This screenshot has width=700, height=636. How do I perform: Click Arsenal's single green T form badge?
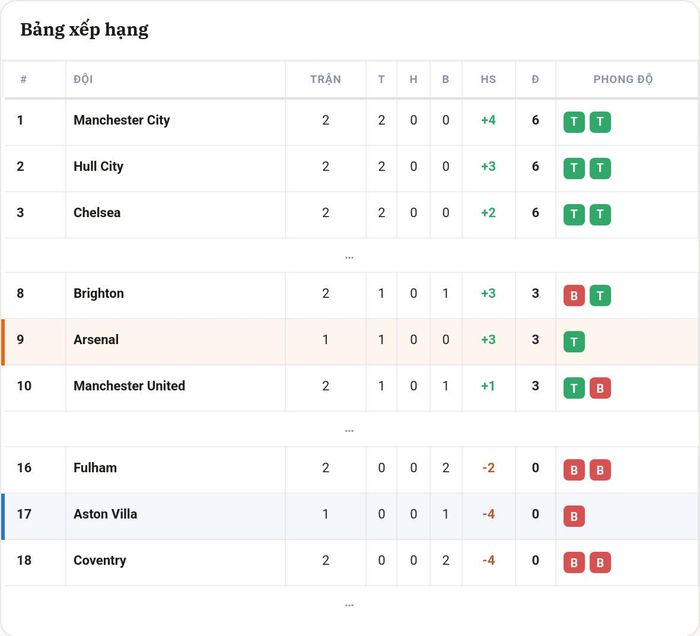click(574, 341)
